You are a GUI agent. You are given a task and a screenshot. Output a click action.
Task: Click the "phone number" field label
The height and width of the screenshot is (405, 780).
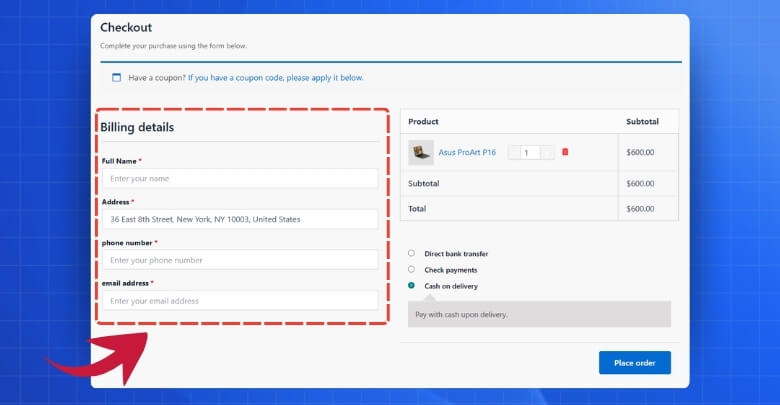click(x=127, y=243)
